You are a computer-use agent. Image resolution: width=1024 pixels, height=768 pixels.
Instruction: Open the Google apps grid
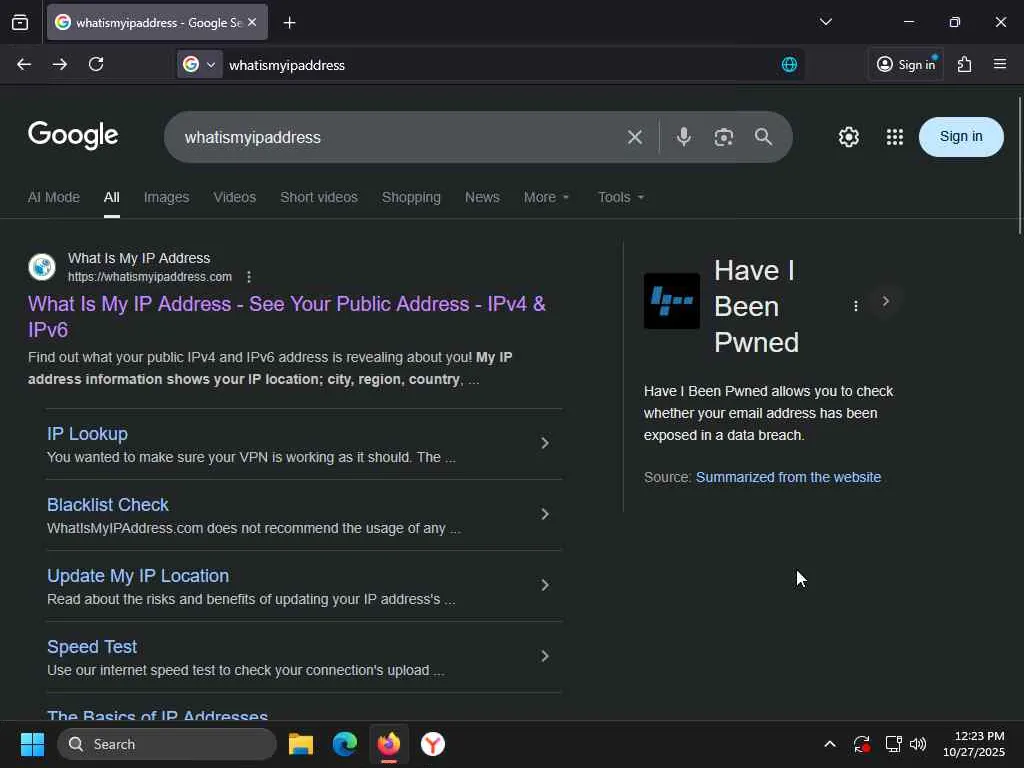click(895, 137)
